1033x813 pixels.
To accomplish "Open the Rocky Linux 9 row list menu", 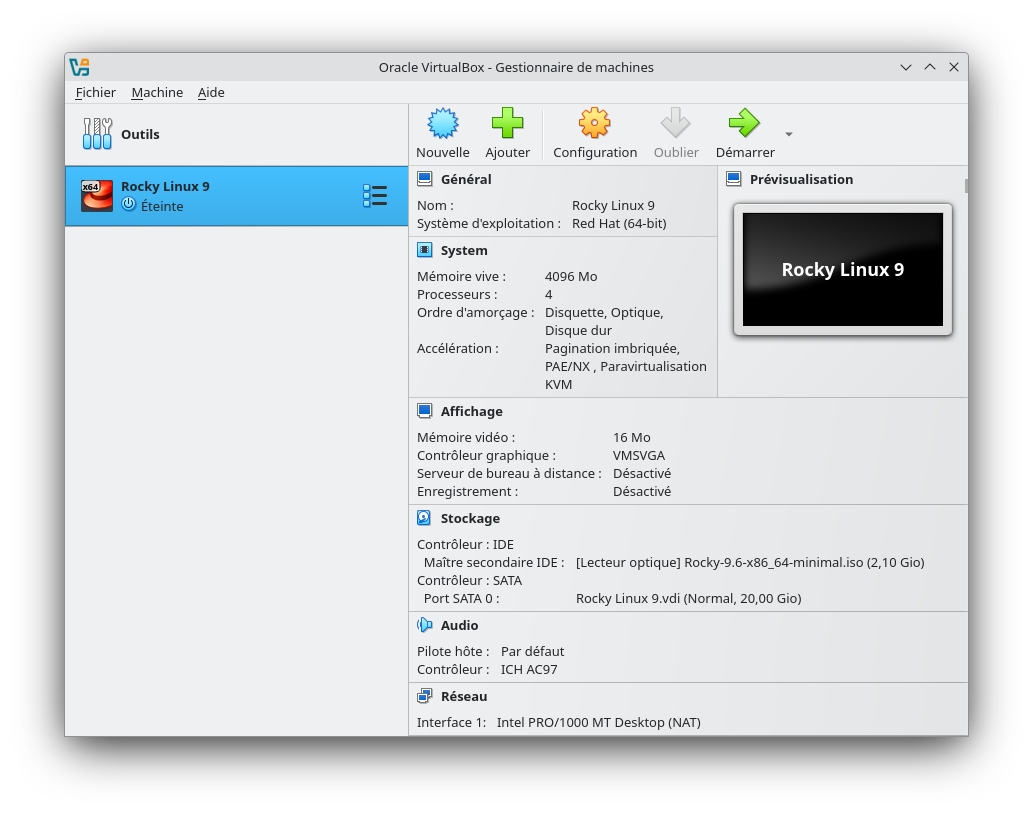I will [375, 195].
